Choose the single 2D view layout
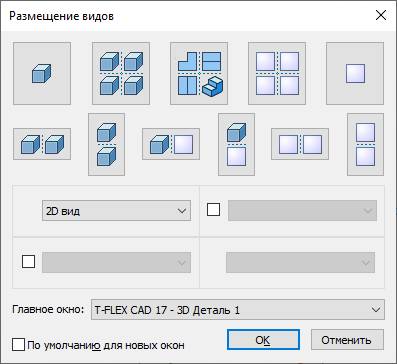 pos(355,73)
